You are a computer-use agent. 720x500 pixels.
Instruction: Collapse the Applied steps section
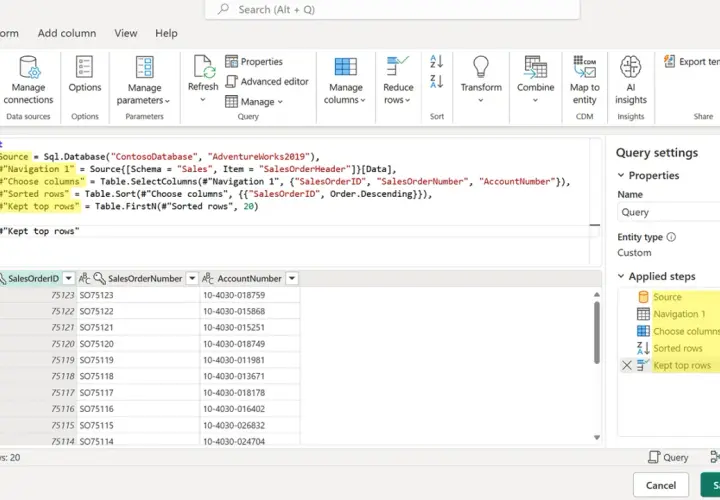click(x=621, y=276)
